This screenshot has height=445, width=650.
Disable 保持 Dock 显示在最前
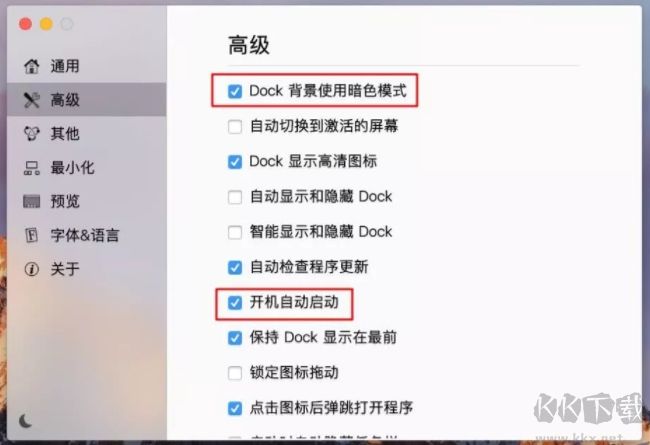tap(235, 337)
